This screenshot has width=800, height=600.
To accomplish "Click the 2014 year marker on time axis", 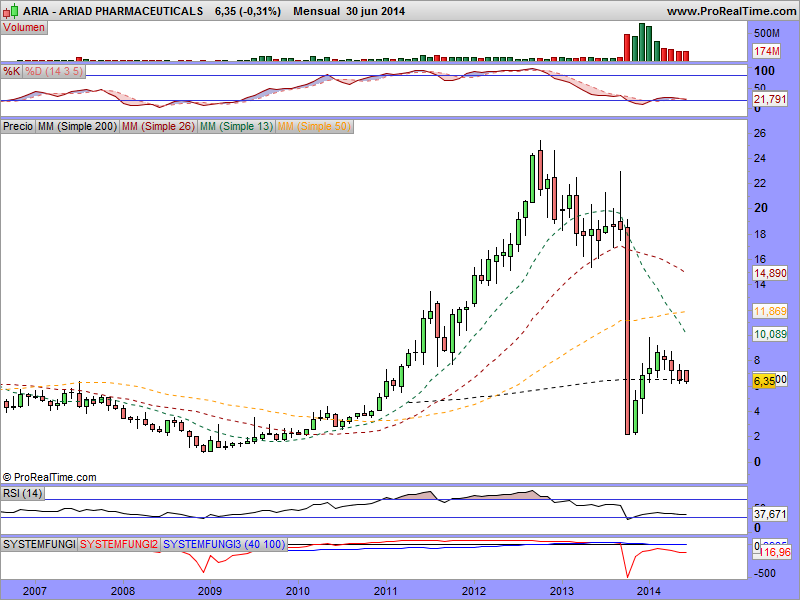I will click(x=649, y=591).
